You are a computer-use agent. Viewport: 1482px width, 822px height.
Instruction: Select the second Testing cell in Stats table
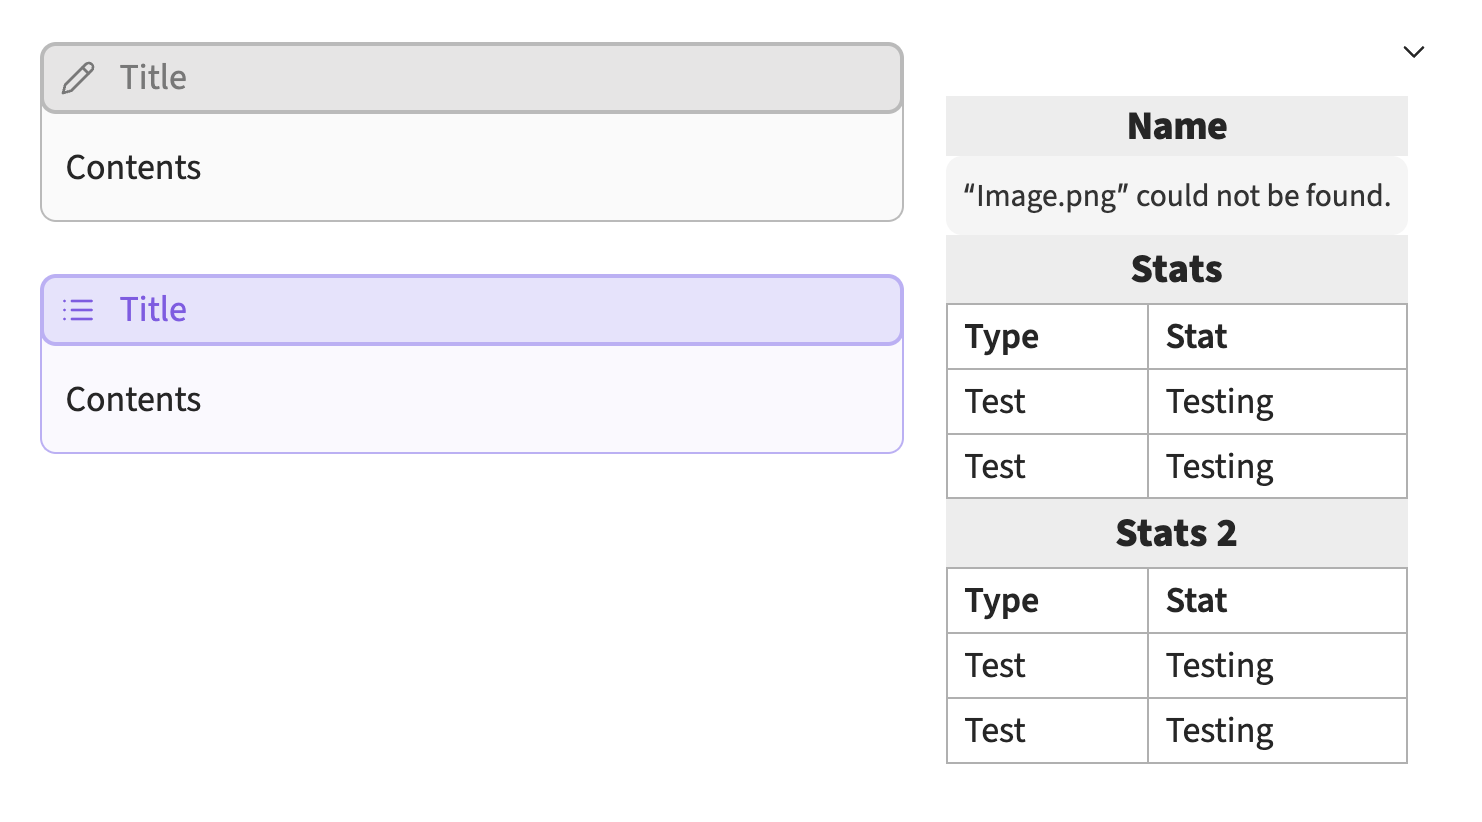[x=1219, y=467]
